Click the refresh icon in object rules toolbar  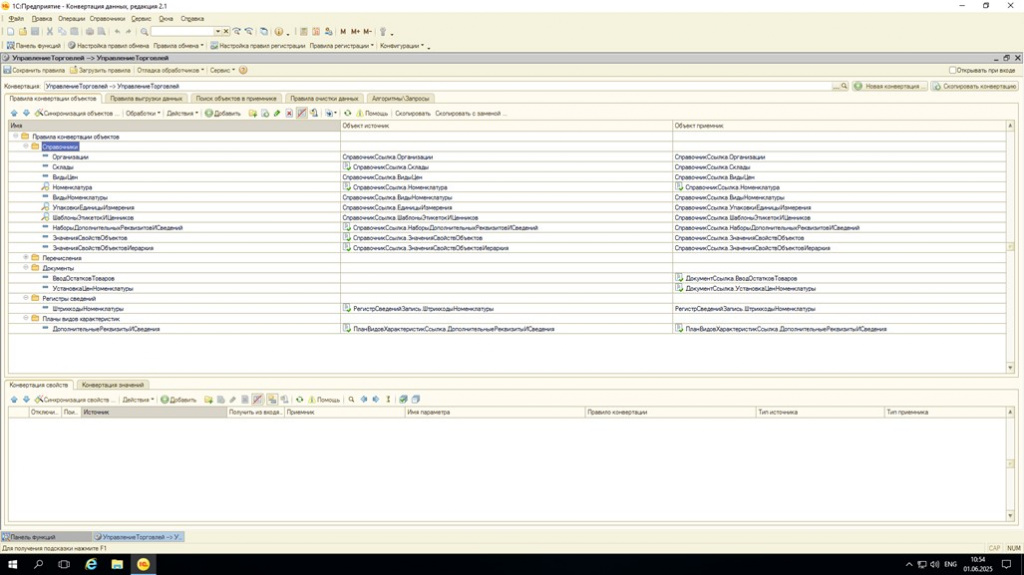[347, 113]
